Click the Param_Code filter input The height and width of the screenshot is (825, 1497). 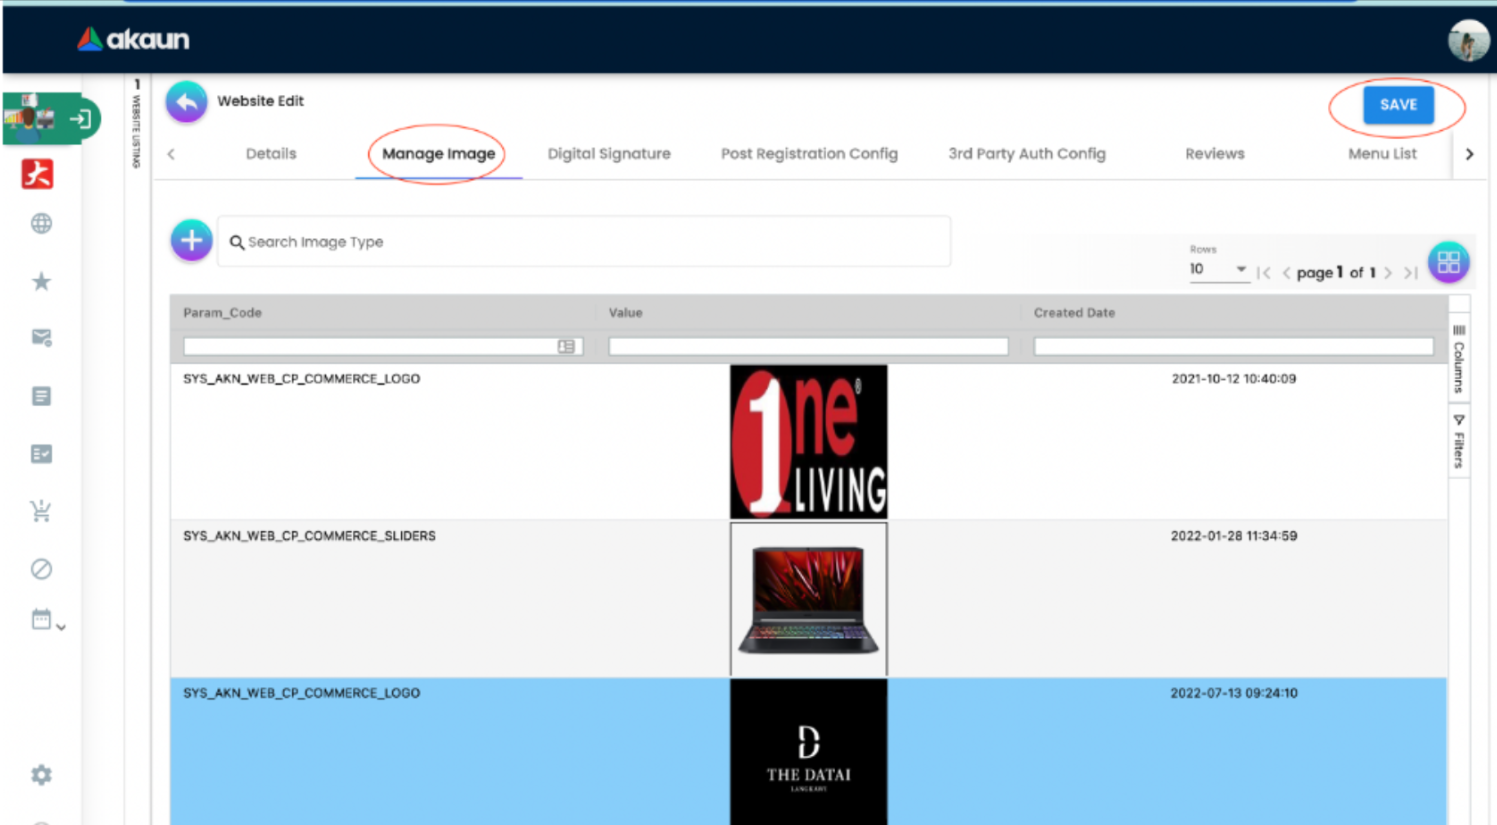(x=382, y=346)
